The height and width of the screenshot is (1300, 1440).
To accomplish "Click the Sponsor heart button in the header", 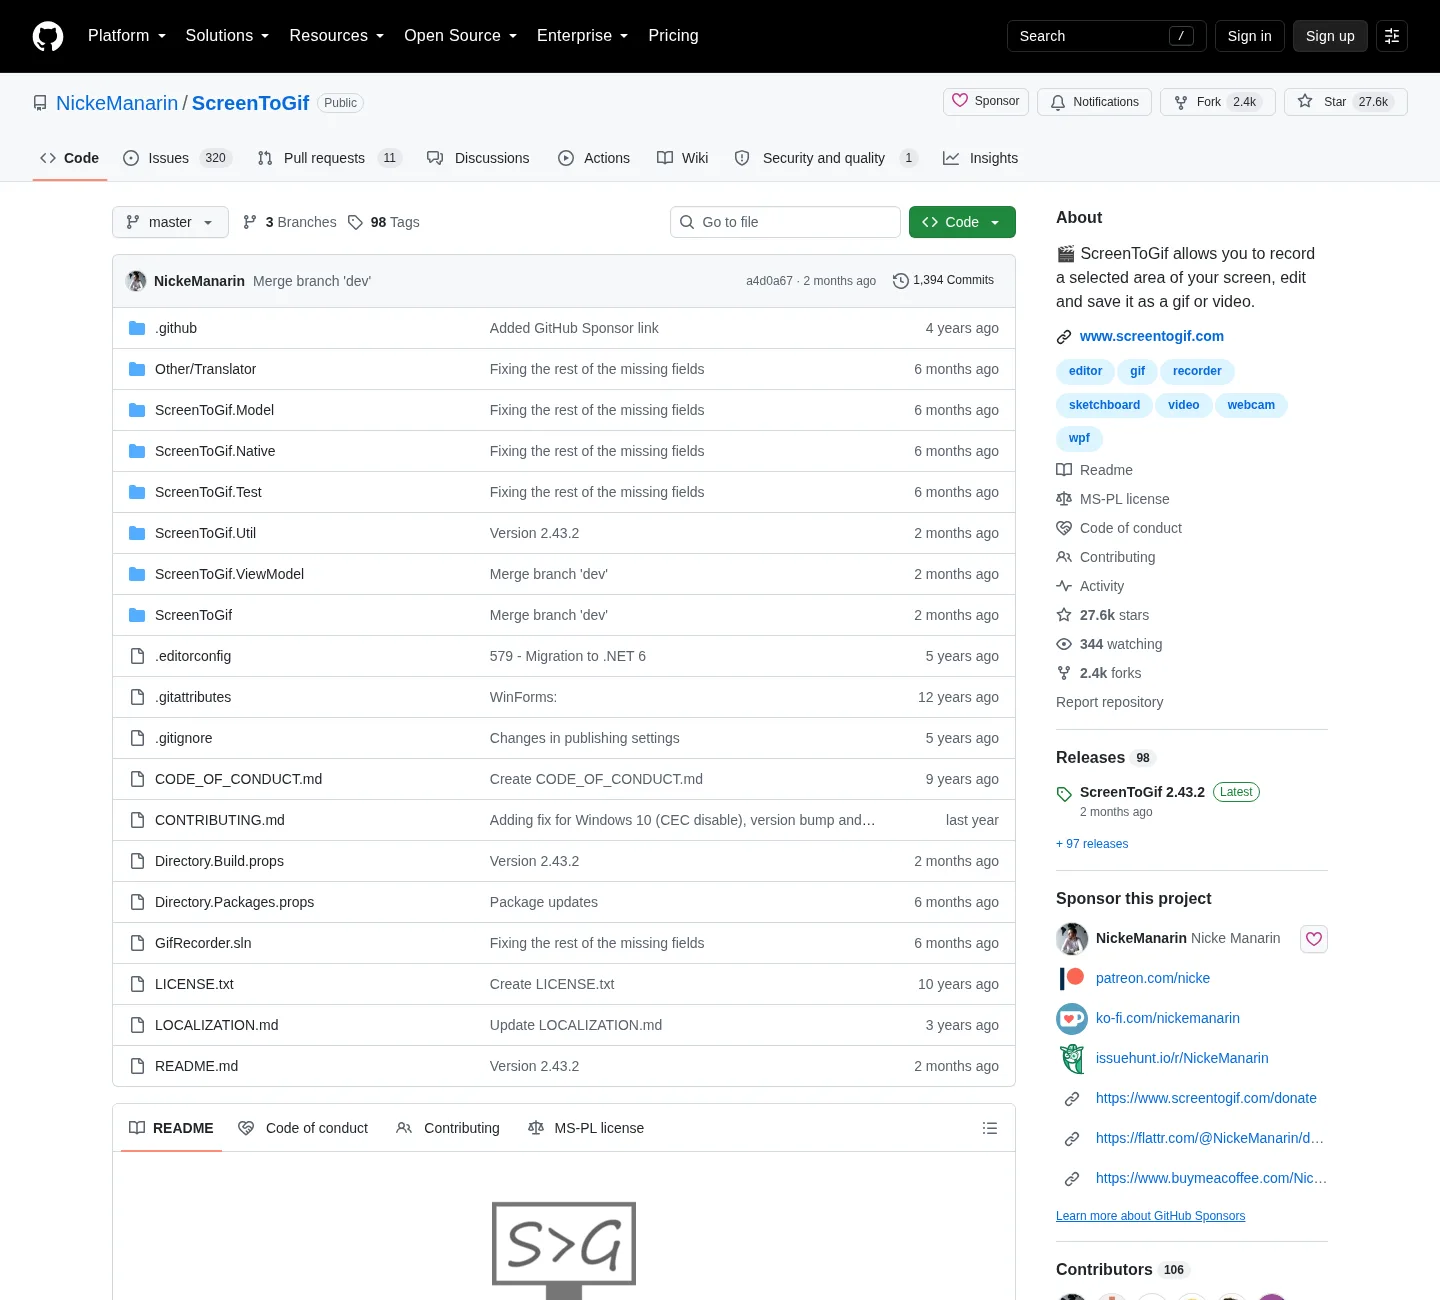I will pos(986,101).
